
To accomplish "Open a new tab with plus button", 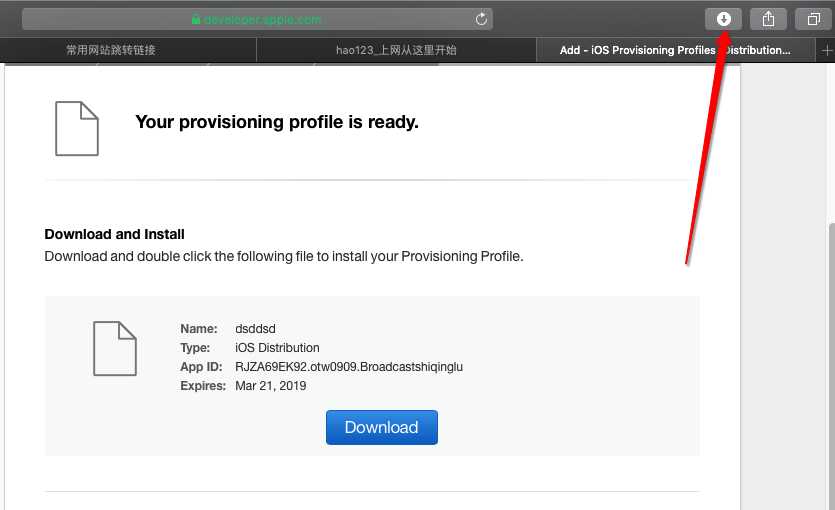I will pyautogui.click(x=826, y=50).
